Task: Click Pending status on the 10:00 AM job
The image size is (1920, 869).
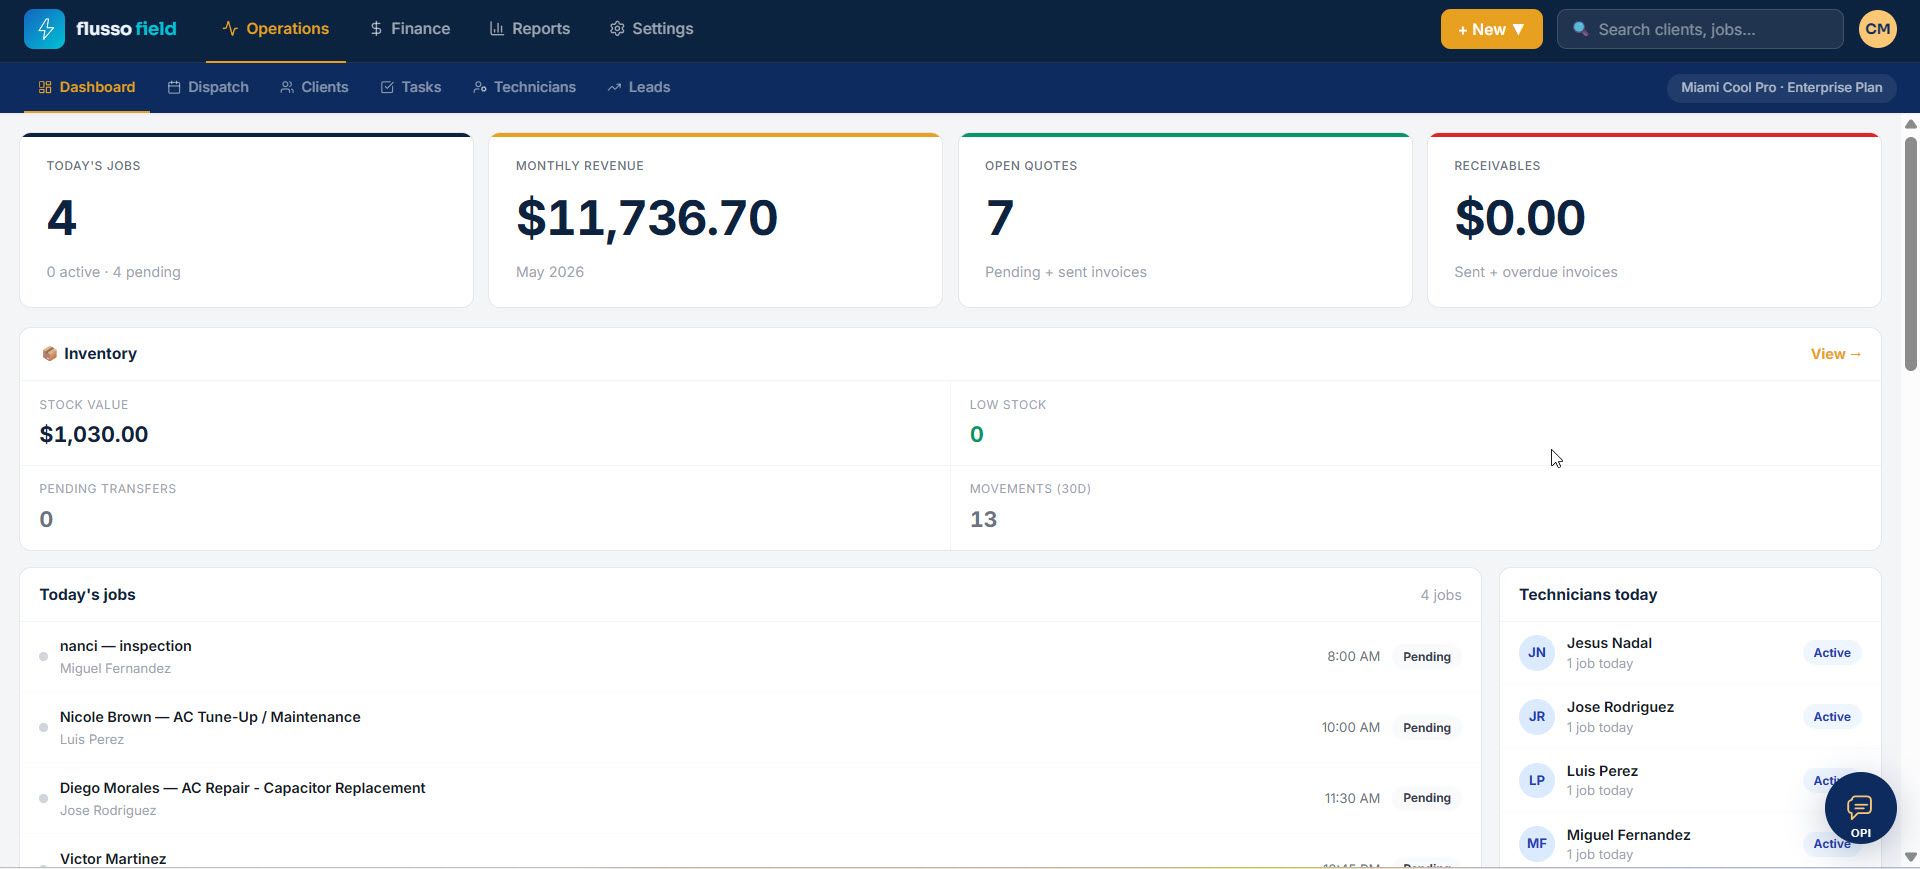Action: point(1426,728)
